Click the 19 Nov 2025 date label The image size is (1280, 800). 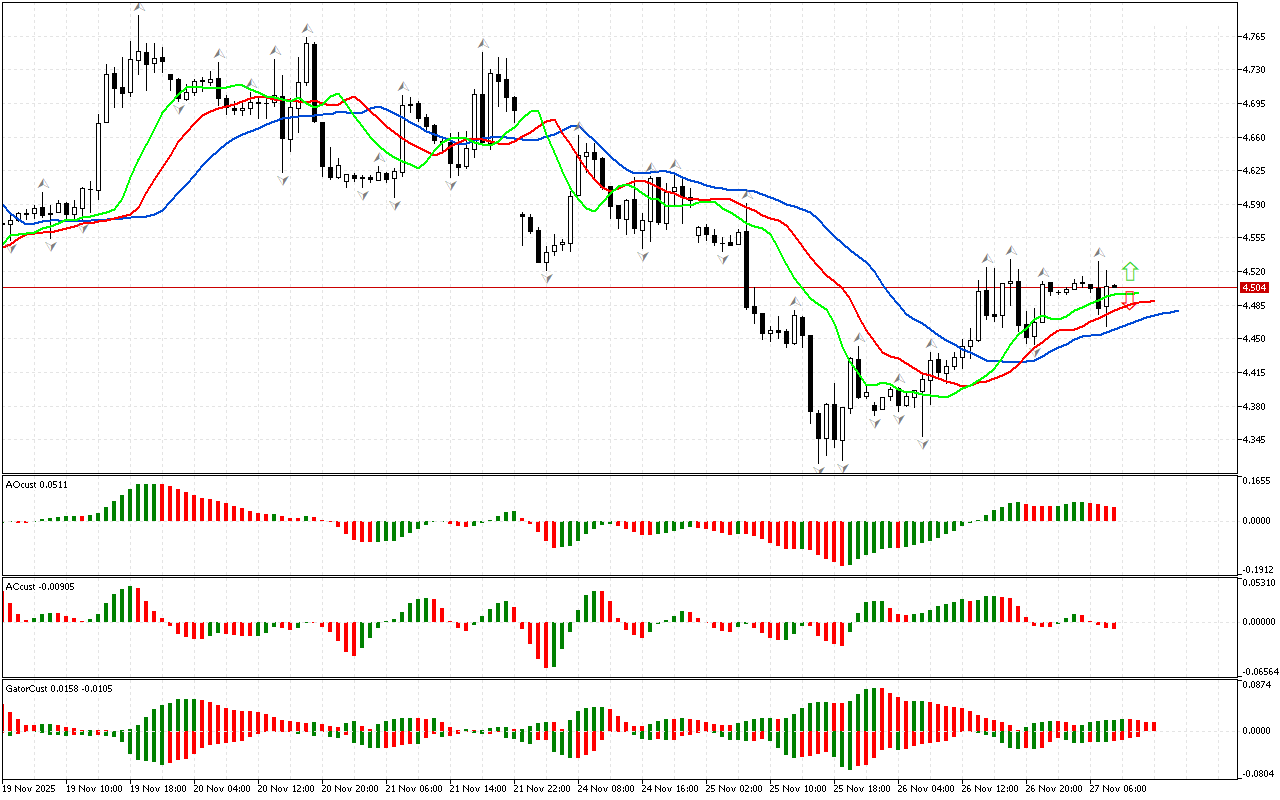click(x=31, y=788)
